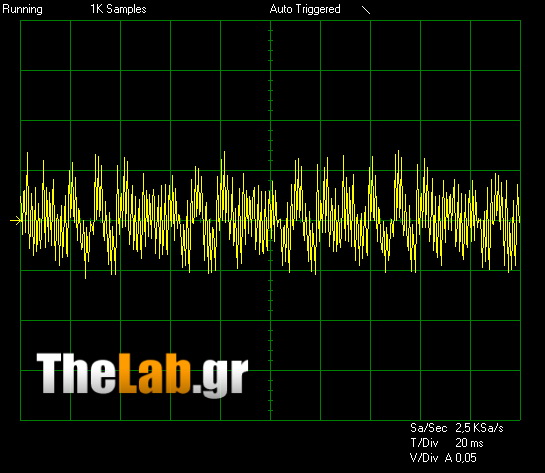Image resolution: width=545 pixels, height=473 pixels.
Task: Click the 20 ms timebase value
Action: [469, 443]
